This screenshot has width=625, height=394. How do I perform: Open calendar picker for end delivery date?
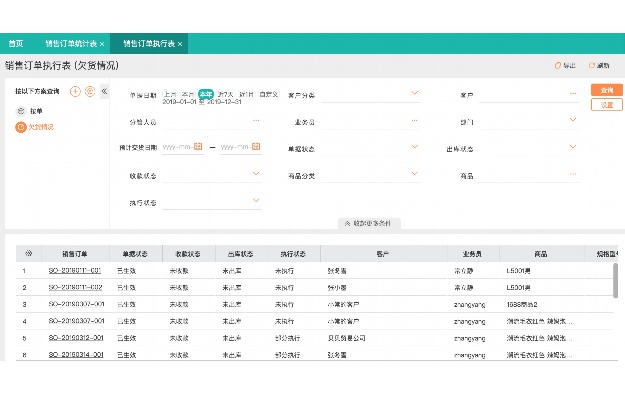point(256,147)
